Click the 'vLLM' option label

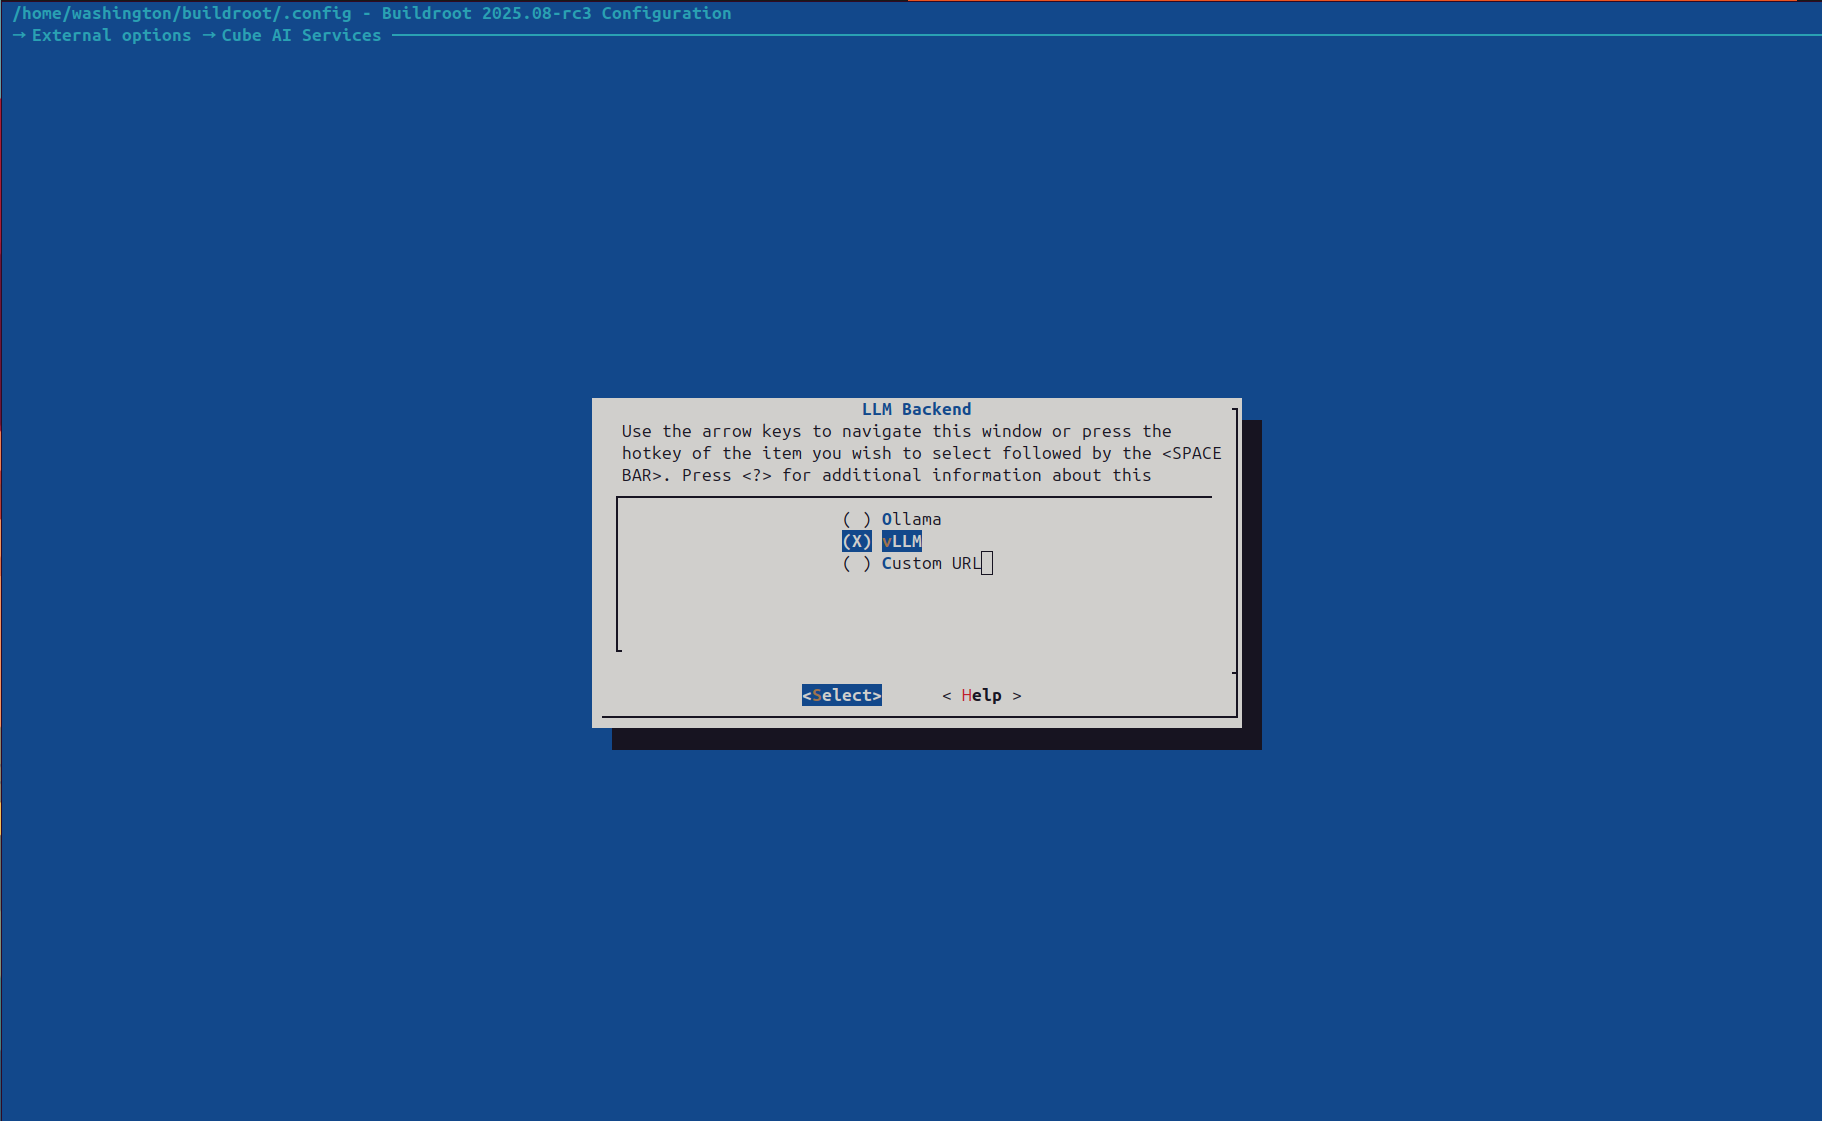902,541
